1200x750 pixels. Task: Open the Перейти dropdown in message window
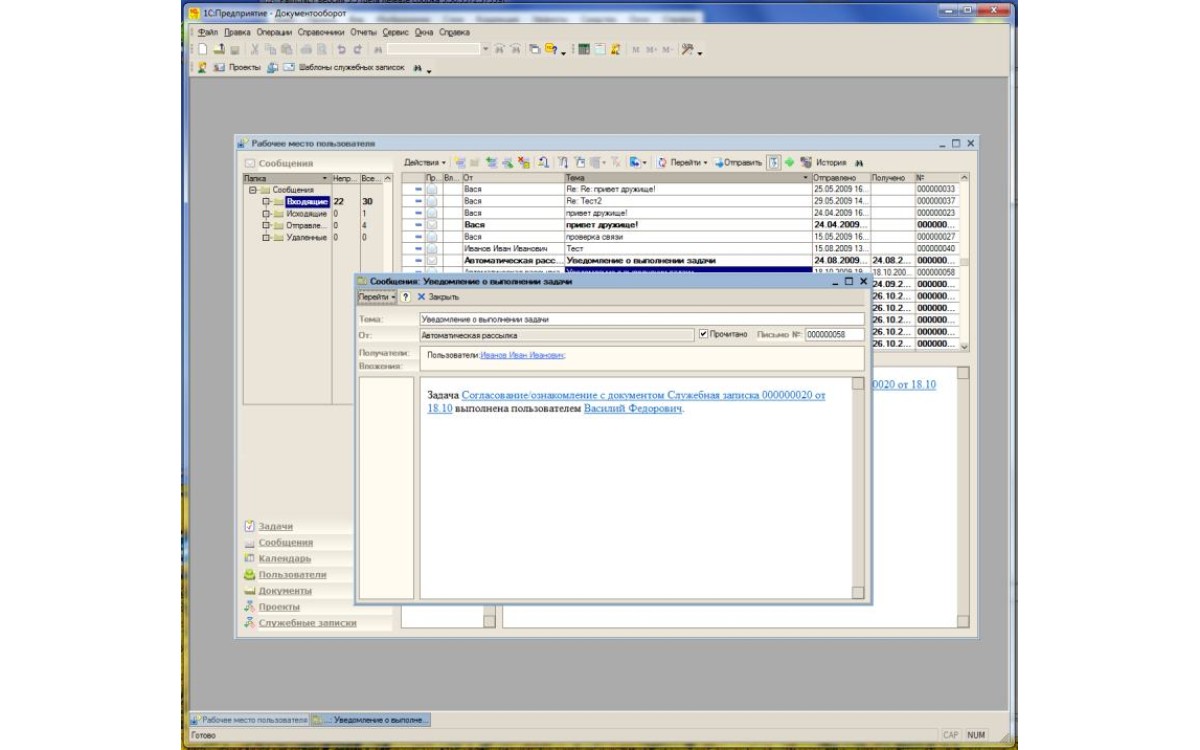point(377,297)
